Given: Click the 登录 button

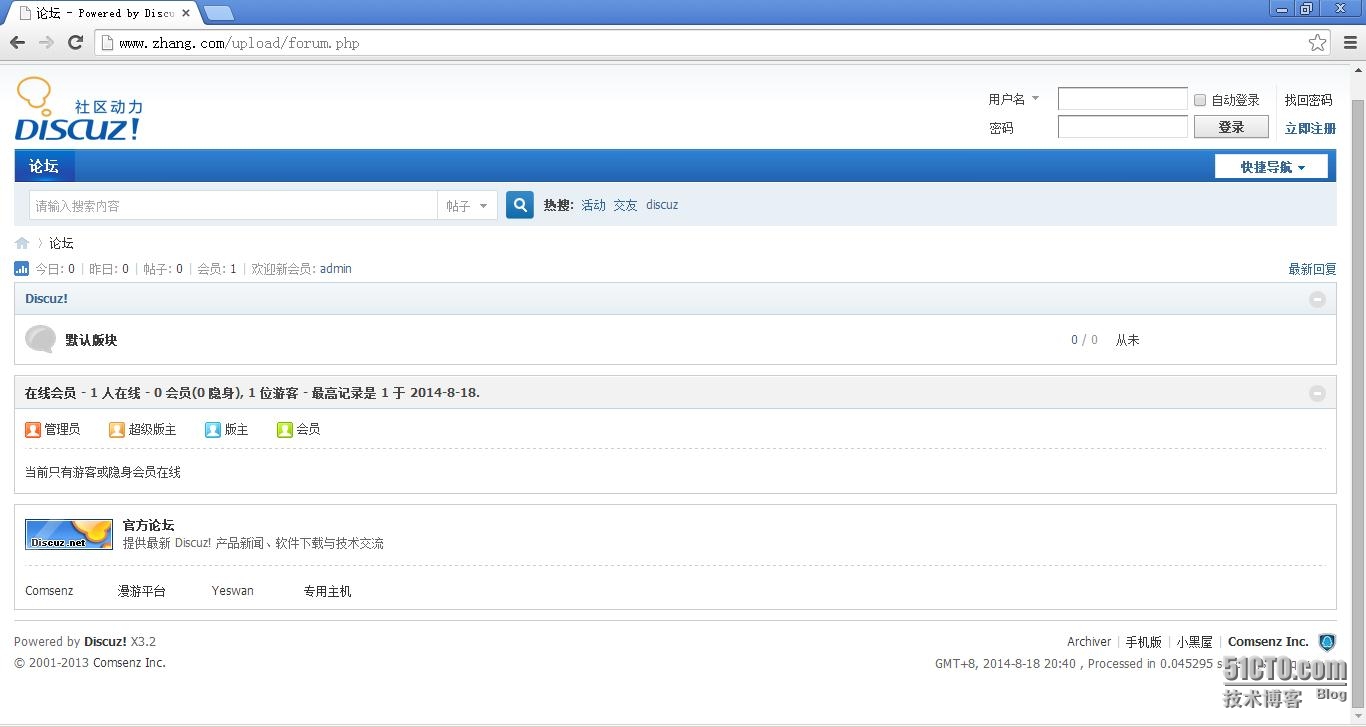Looking at the screenshot, I should (1231, 127).
